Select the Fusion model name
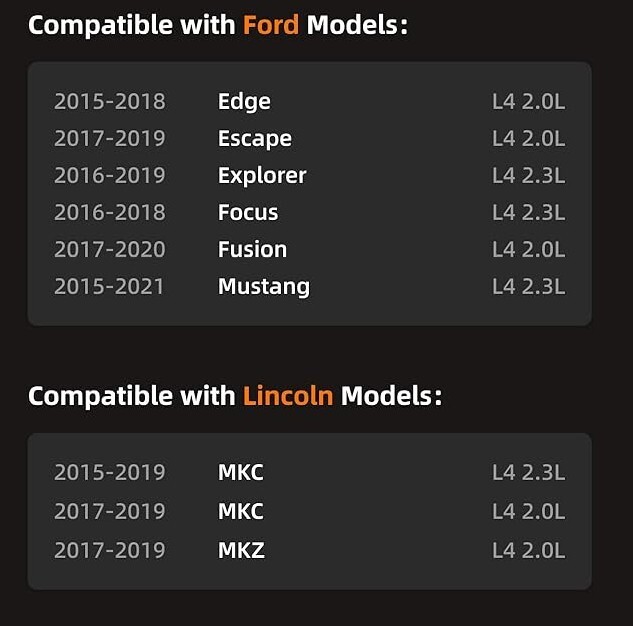 pos(252,249)
